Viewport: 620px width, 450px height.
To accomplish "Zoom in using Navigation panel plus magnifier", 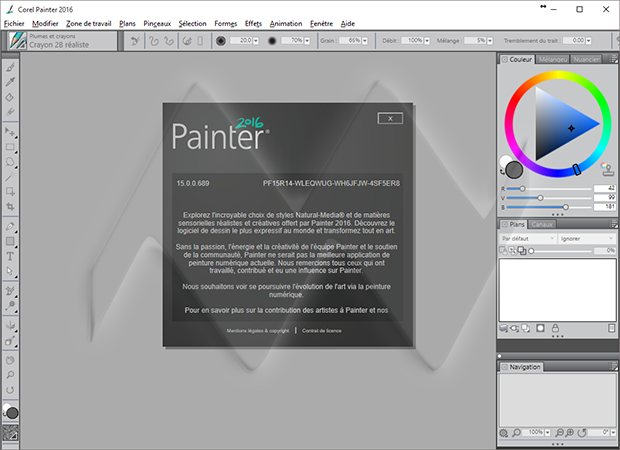I will (569, 433).
